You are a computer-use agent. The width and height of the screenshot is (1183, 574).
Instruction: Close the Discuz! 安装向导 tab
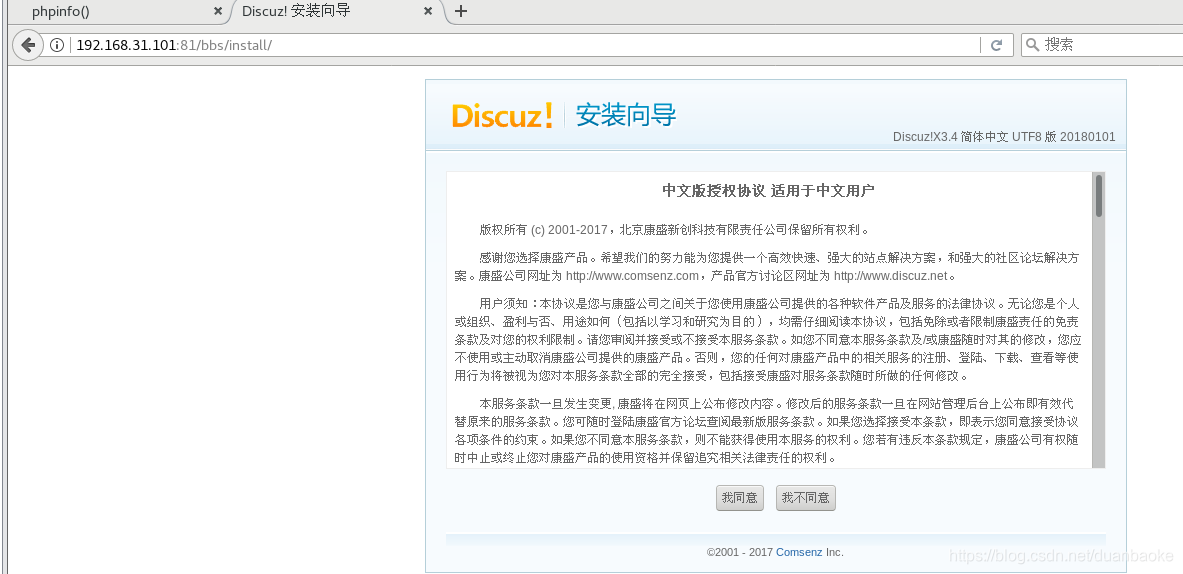pos(428,11)
